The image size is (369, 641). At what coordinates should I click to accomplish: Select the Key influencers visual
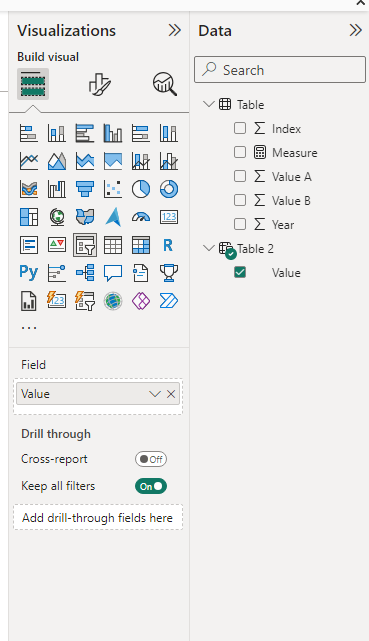(57, 273)
